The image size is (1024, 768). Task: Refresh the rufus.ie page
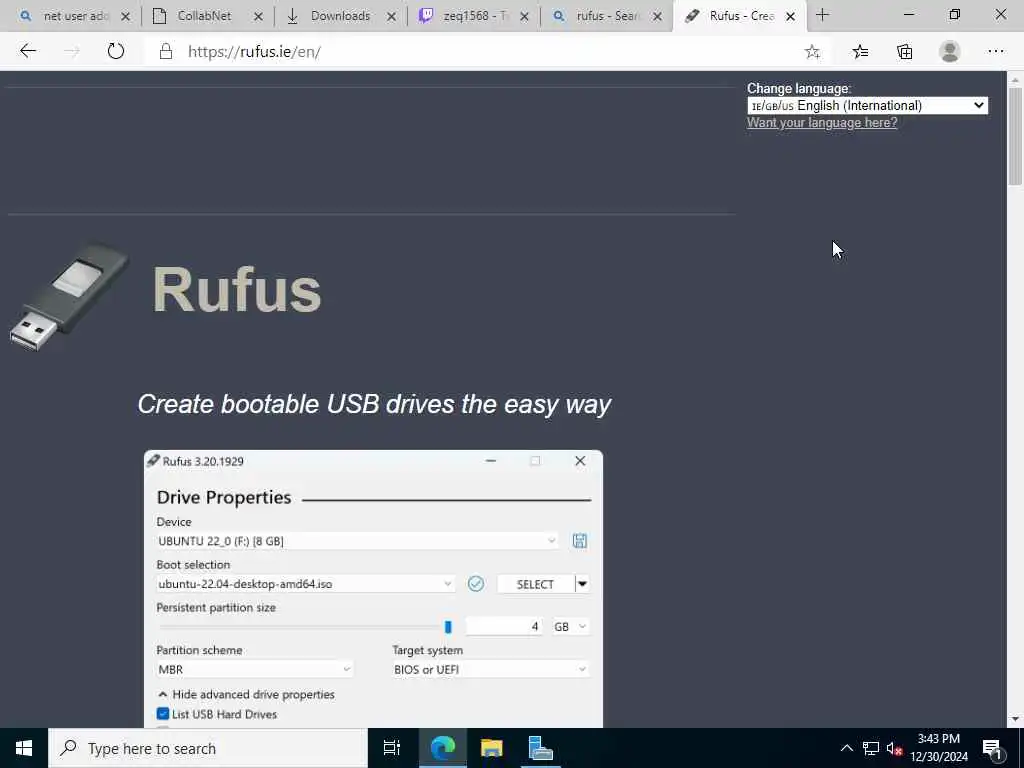(116, 51)
